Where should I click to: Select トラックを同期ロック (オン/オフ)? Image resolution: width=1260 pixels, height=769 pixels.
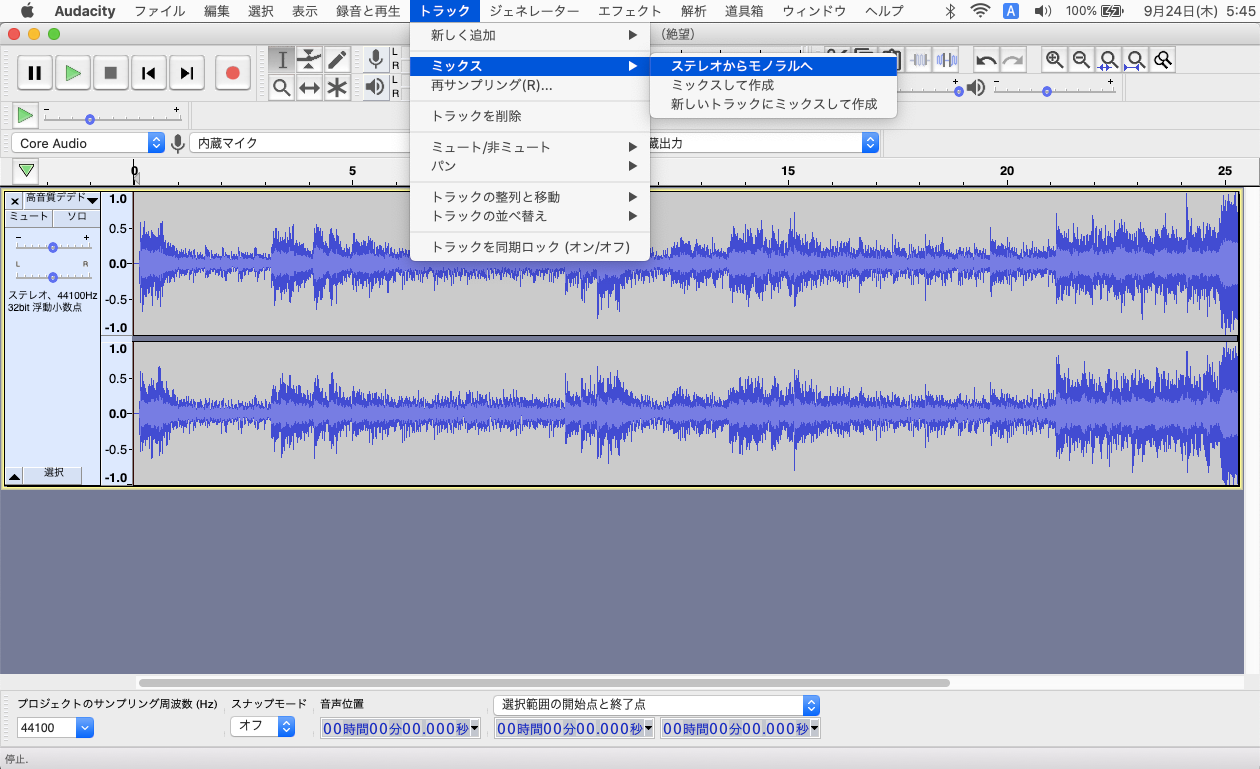[x=530, y=247]
